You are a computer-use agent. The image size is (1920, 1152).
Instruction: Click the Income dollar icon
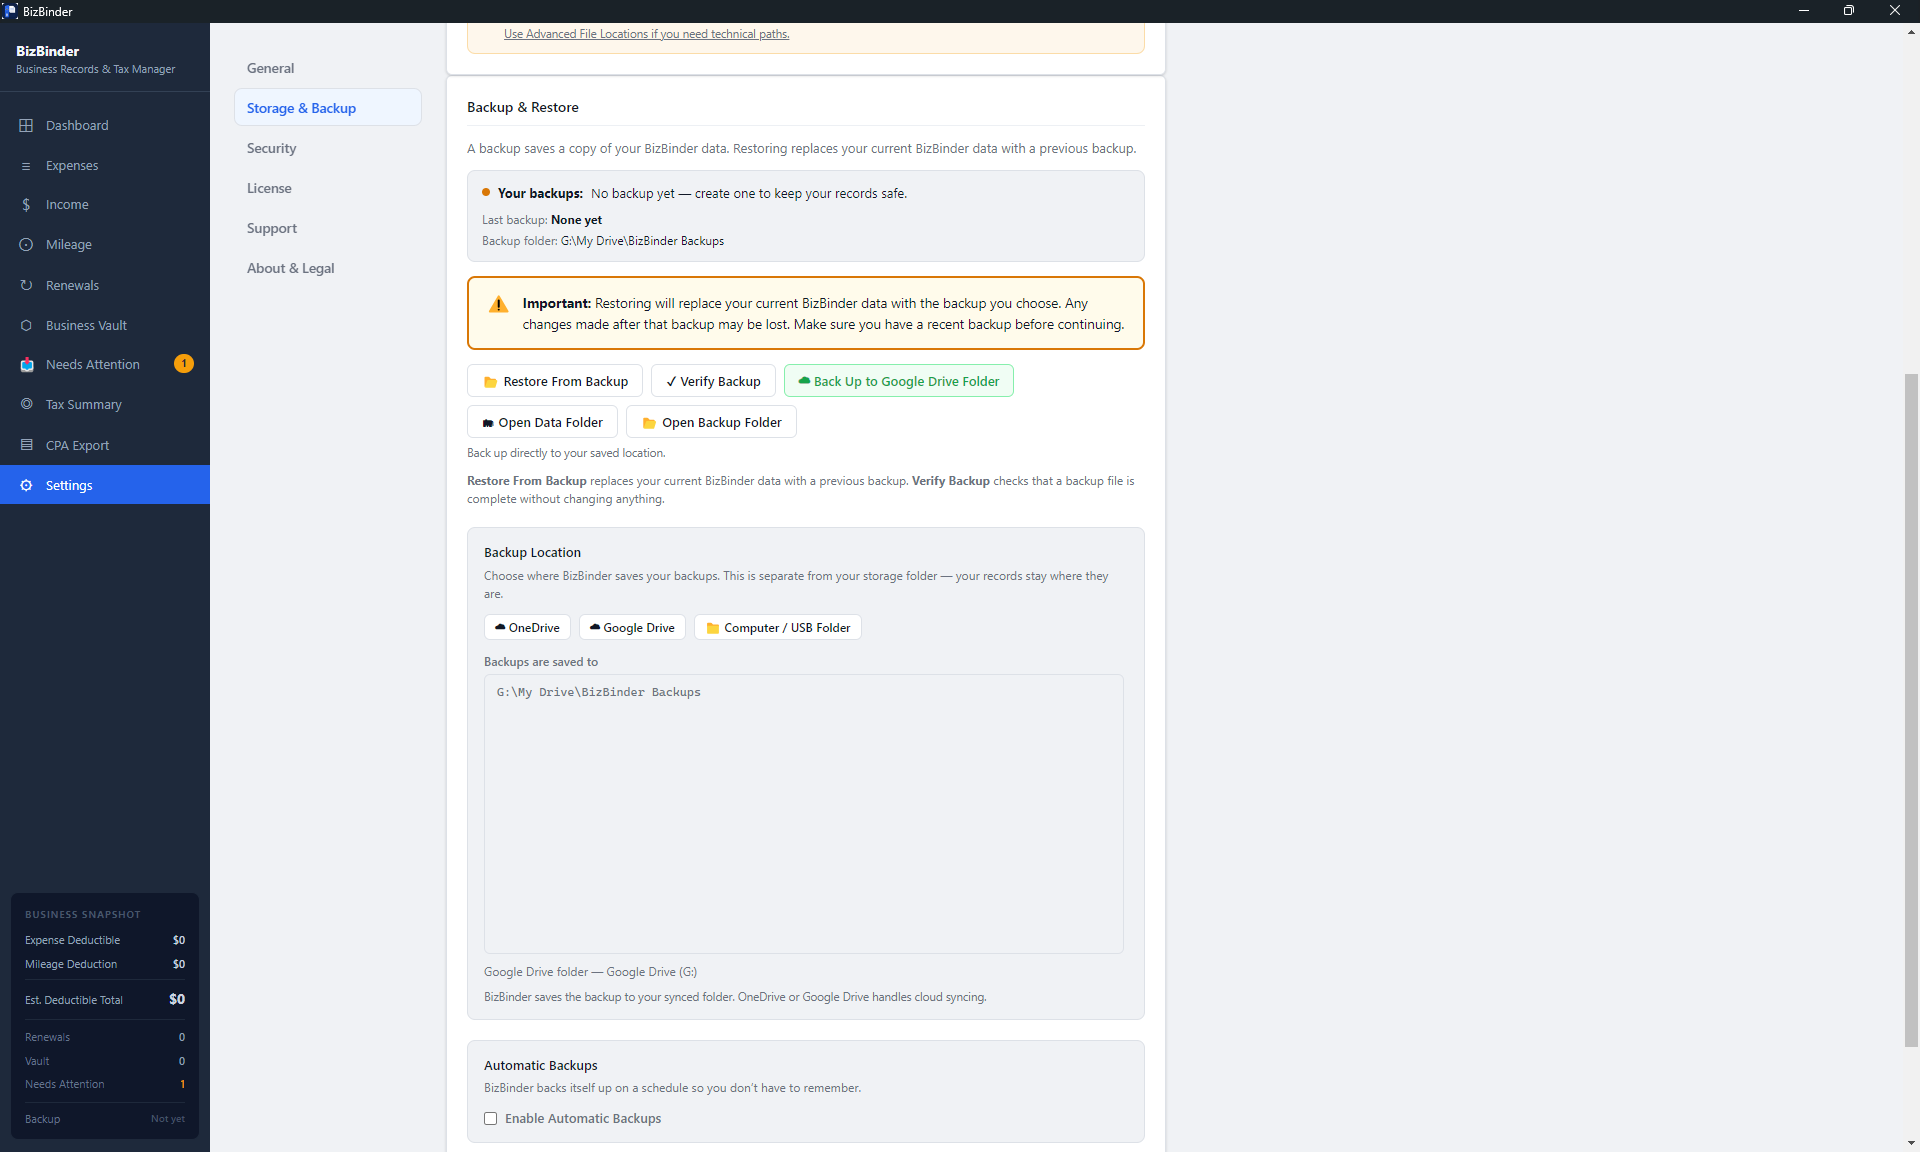click(26, 205)
